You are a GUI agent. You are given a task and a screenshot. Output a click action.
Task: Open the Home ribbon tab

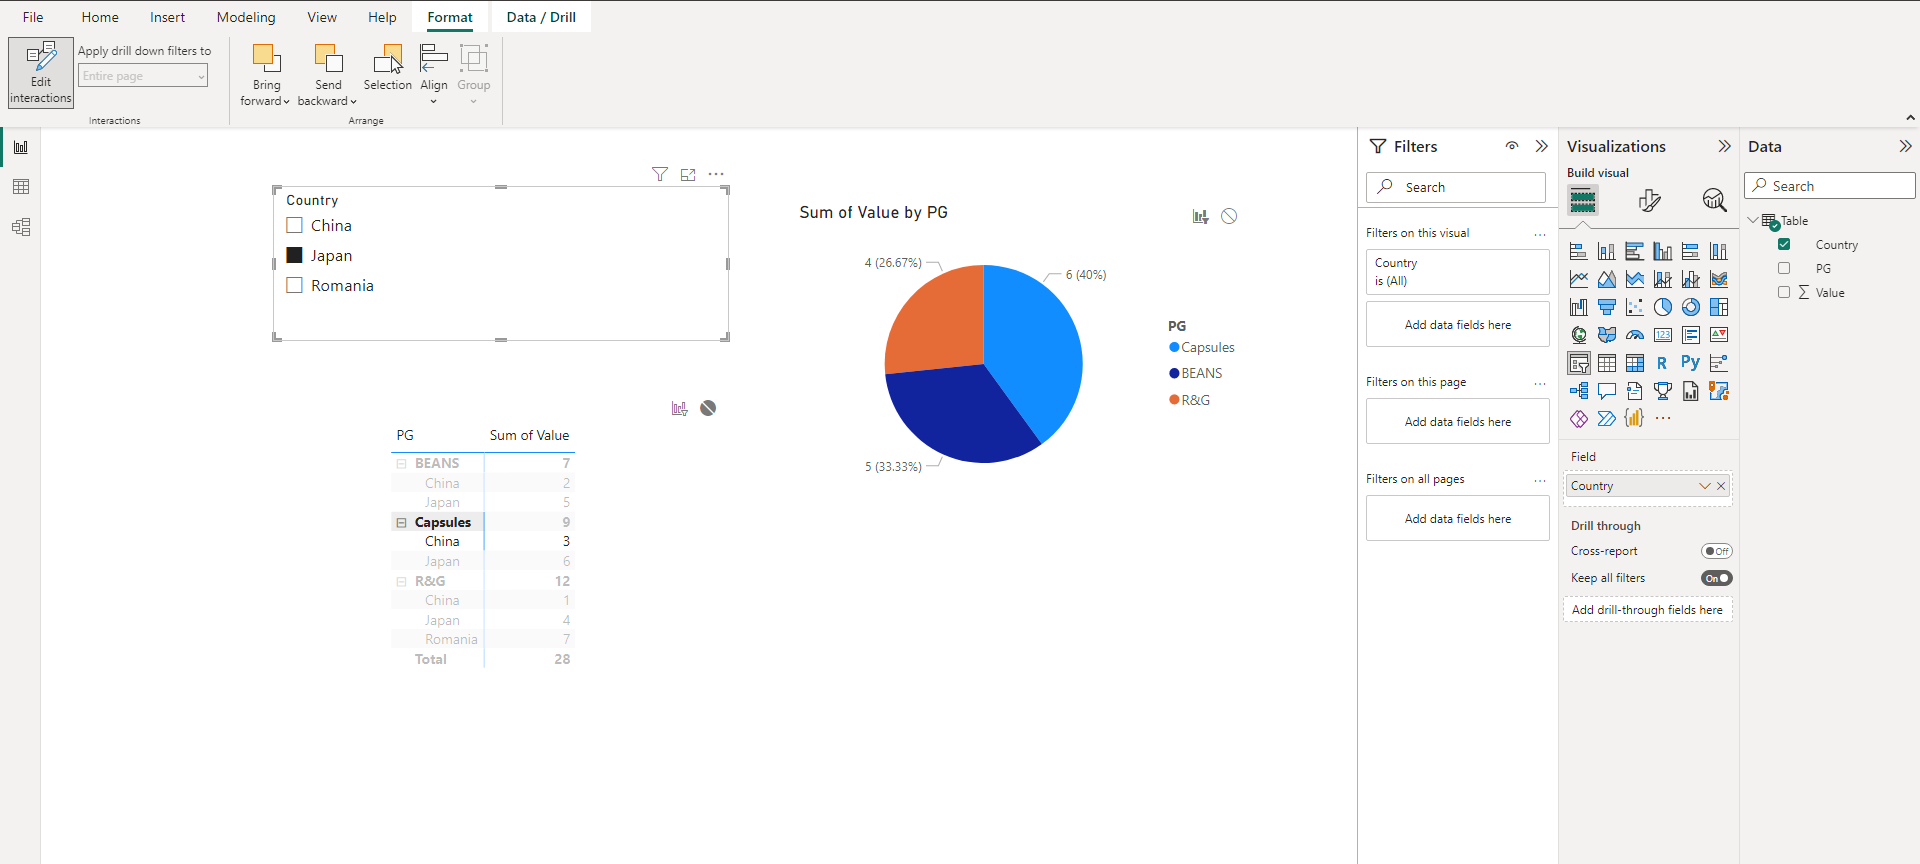tap(100, 17)
